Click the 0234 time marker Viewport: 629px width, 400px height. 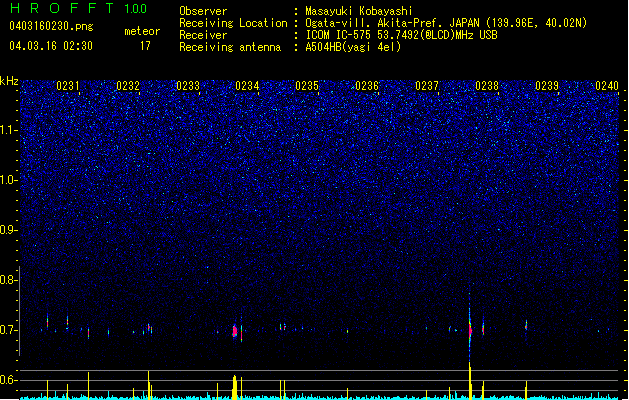[x=248, y=86]
